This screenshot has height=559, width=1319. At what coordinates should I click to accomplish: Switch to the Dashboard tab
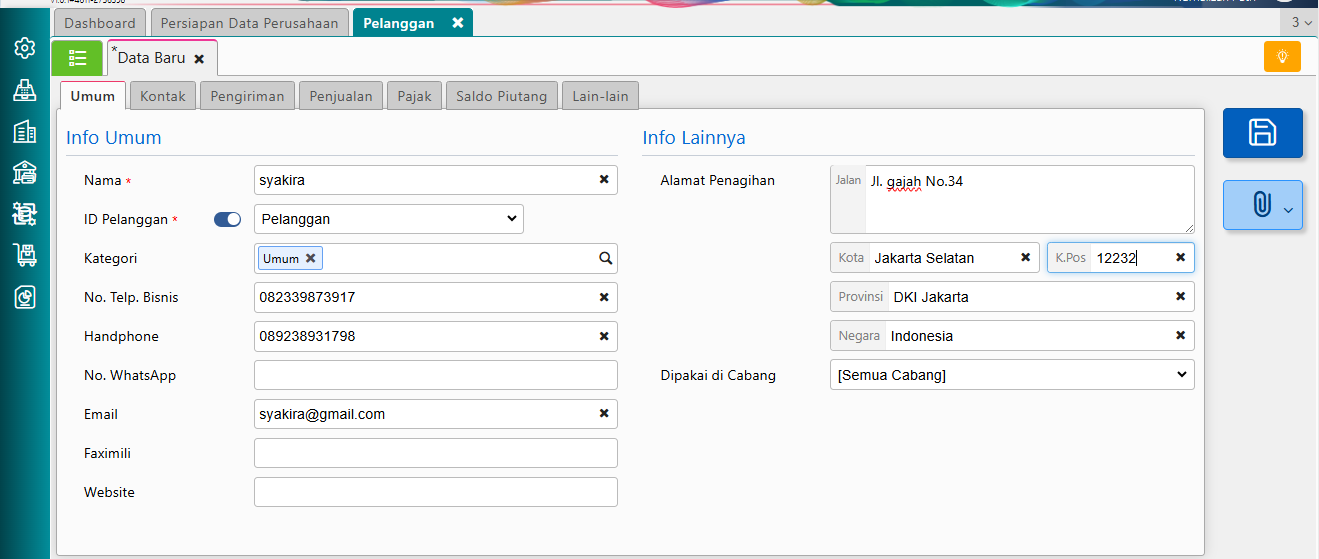[x=100, y=22]
